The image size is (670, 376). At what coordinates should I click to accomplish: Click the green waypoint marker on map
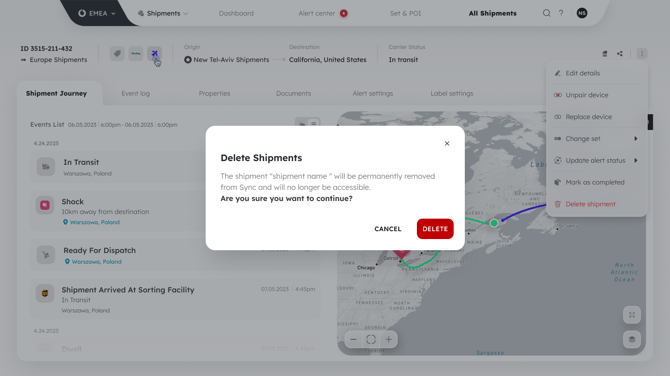click(x=494, y=223)
